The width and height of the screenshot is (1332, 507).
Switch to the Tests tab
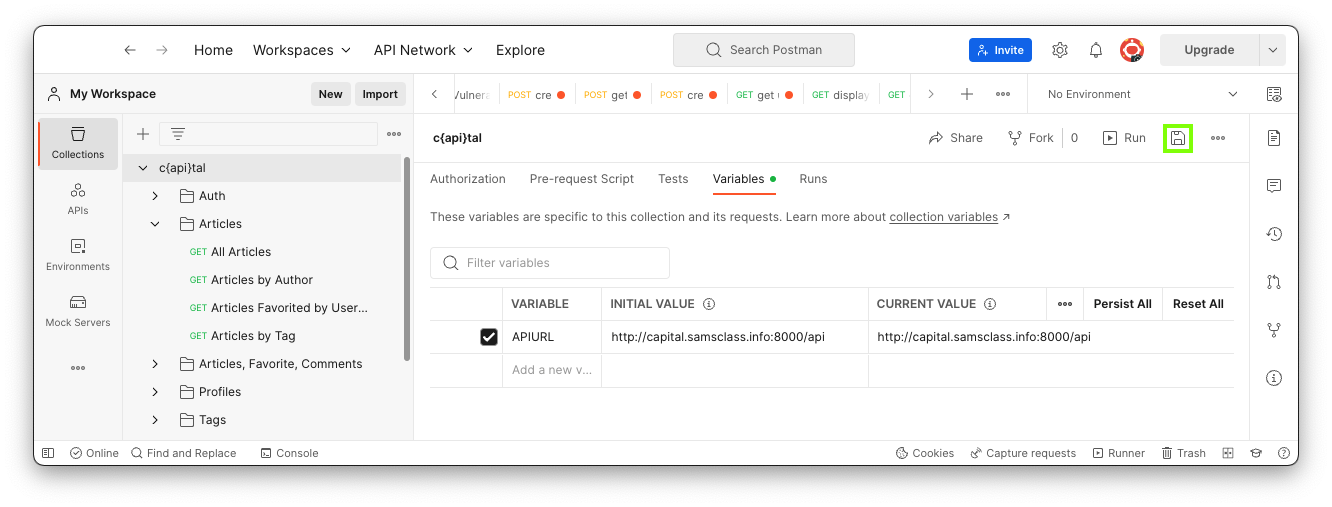673,179
